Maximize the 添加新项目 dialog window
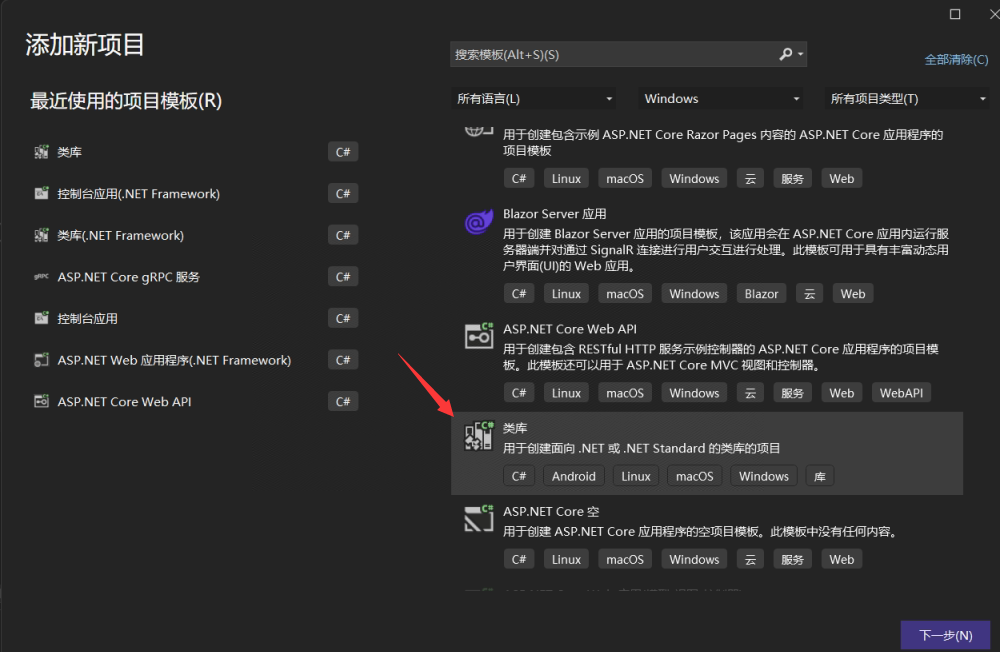This screenshot has height=652, width=1000. (x=955, y=13)
